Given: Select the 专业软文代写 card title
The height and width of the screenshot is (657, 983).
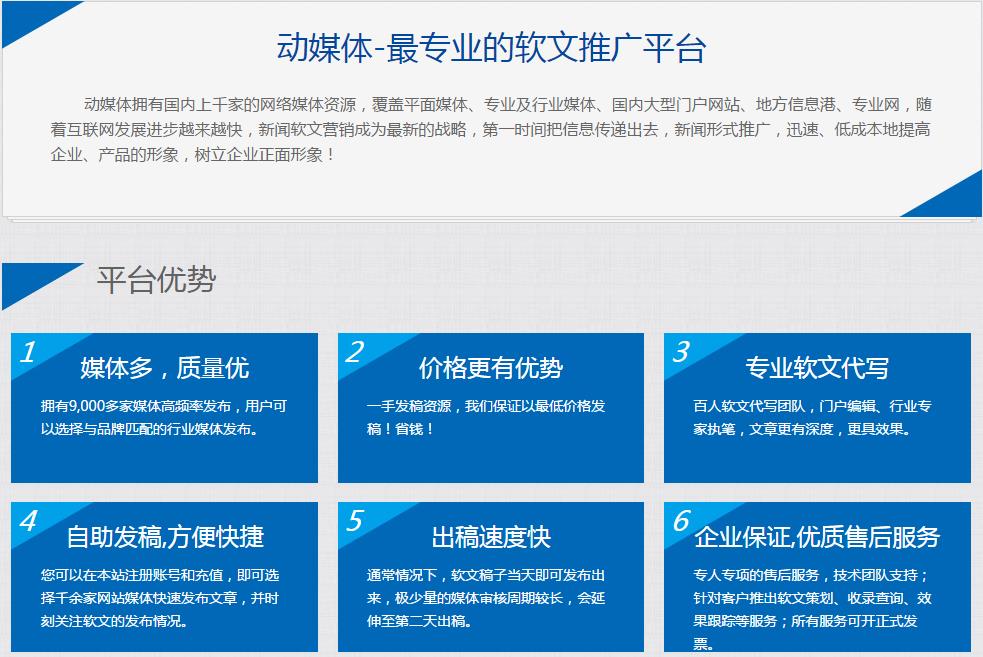Looking at the screenshot, I should [x=817, y=368].
